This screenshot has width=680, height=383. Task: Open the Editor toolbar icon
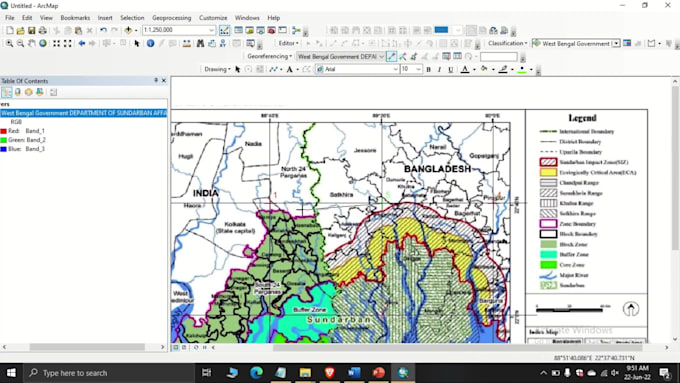[x=224, y=30]
